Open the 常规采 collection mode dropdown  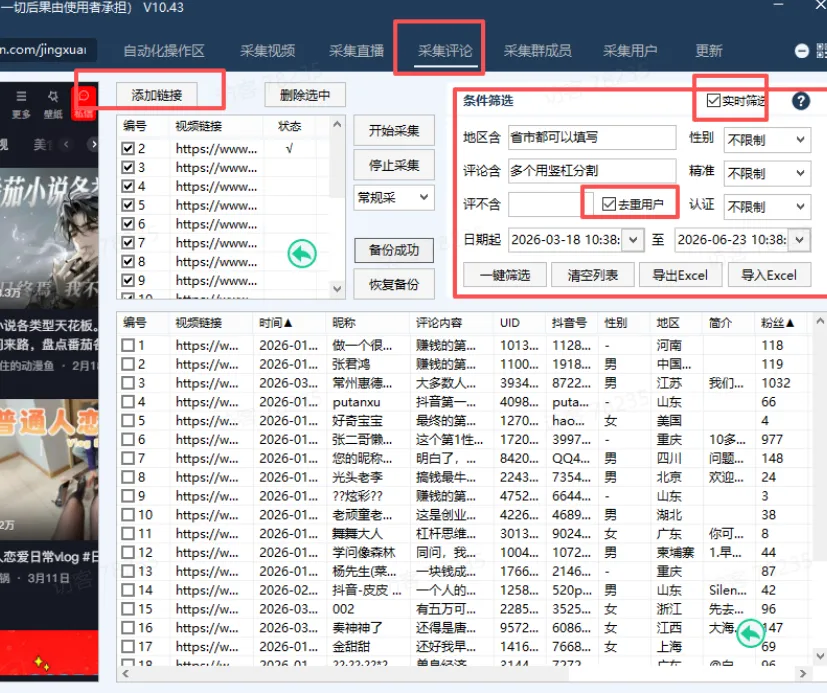(x=392, y=198)
